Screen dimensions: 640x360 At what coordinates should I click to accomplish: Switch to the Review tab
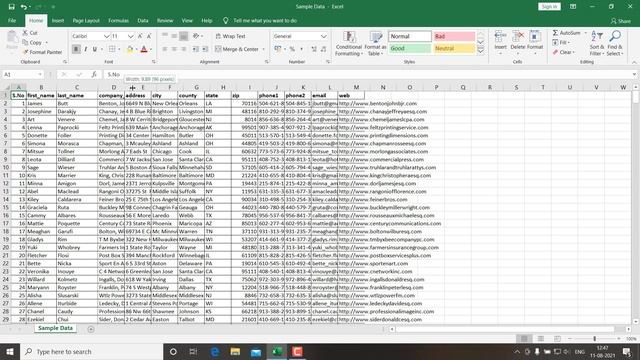tap(165, 20)
